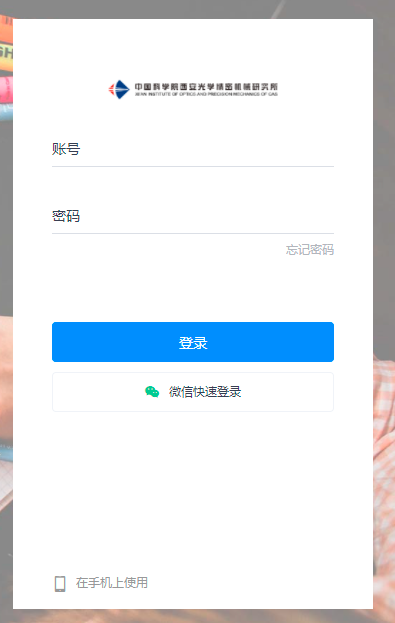Click the green WeChat icon

tap(152, 392)
